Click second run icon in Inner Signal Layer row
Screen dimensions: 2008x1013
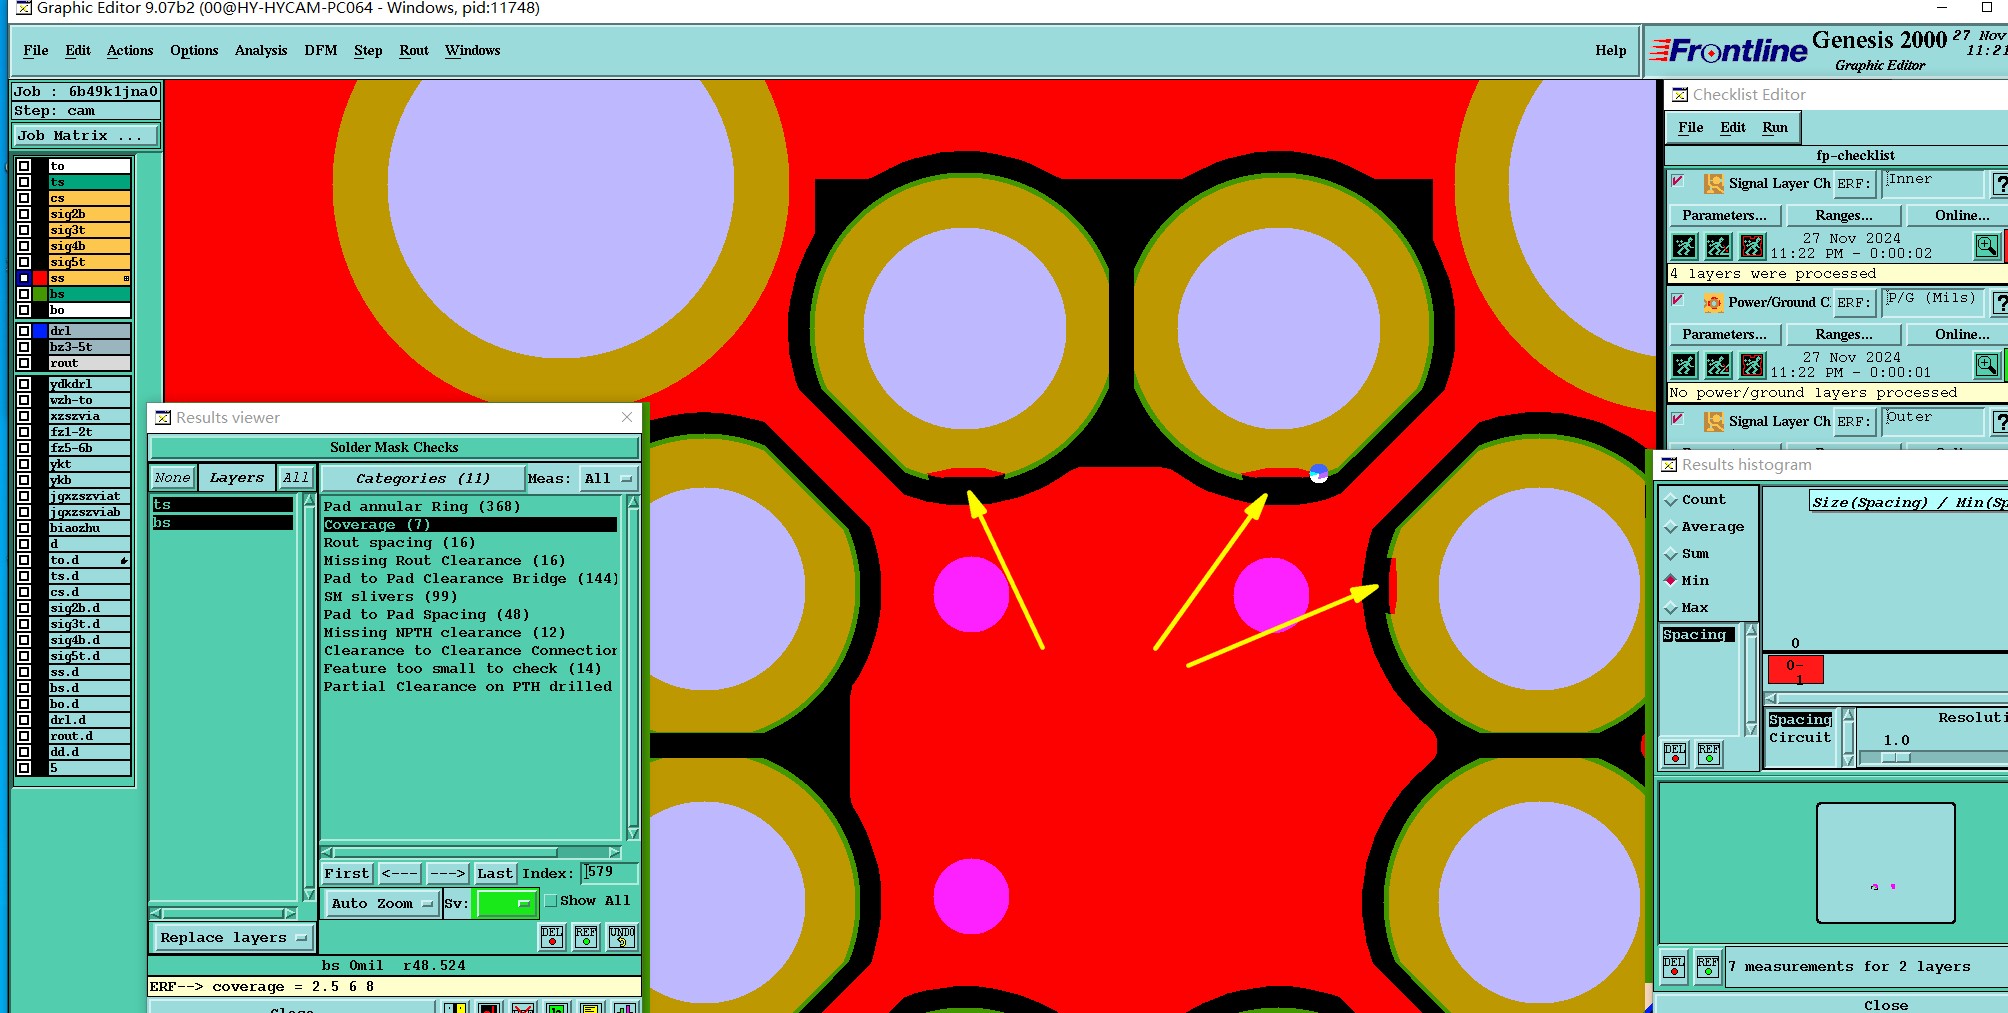tap(1718, 246)
